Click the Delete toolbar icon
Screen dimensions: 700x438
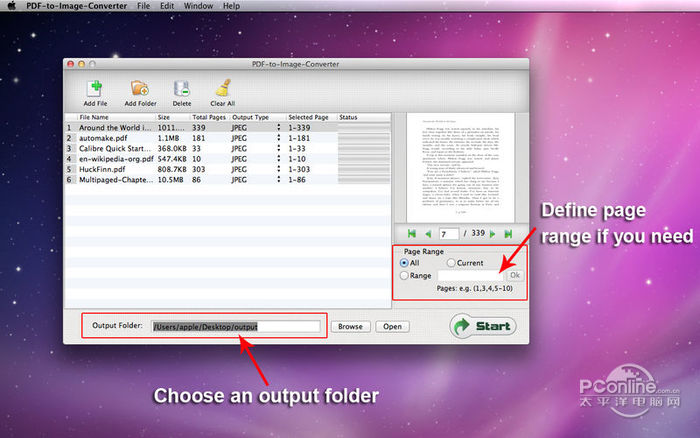(182, 88)
